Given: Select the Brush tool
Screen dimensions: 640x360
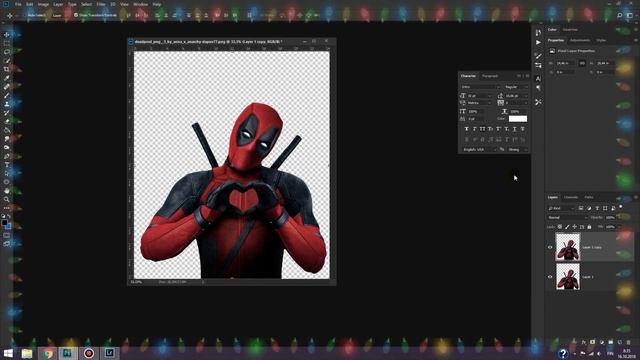Looking at the screenshot, I should coord(7,95).
